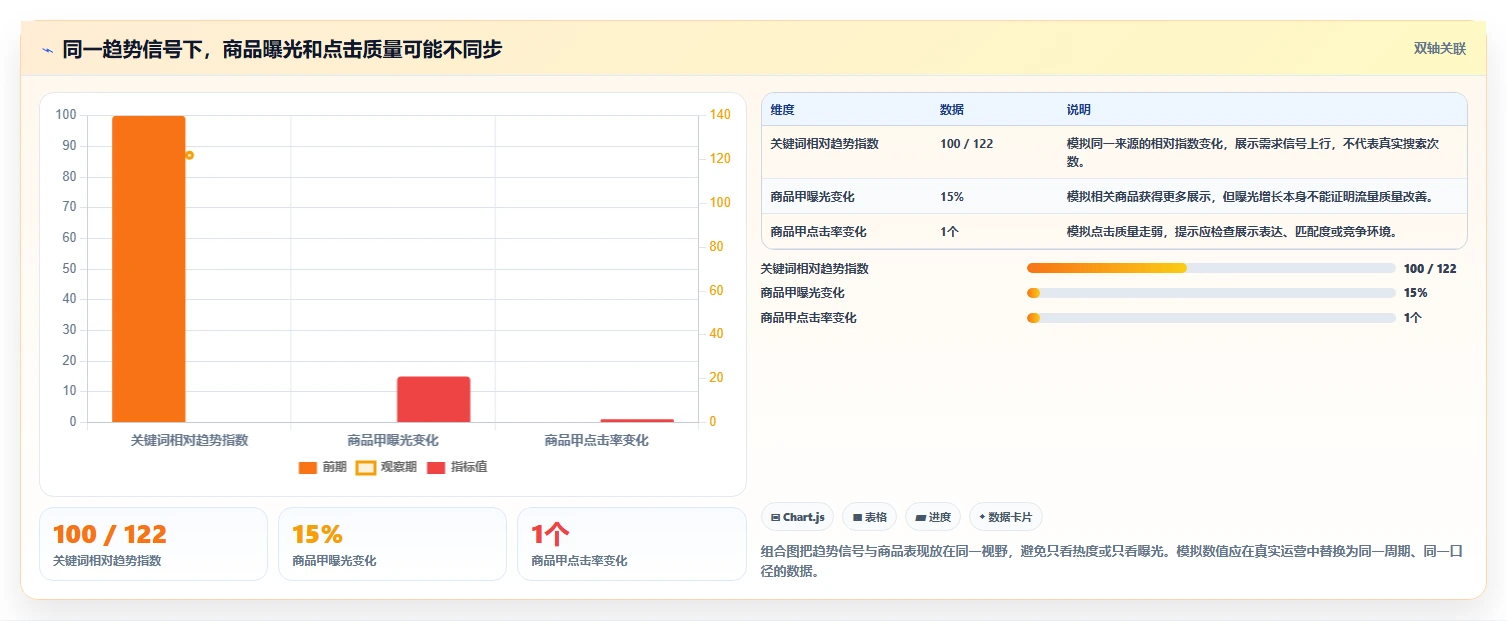The width and height of the screenshot is (1507, 621).
Task: Click the table data value 100 / 122
Action: tap(966, 144)
